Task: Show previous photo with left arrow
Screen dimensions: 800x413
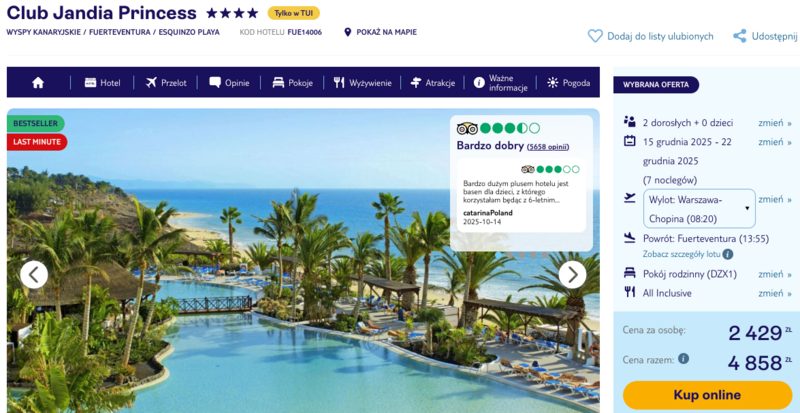Action: [34, 275]
